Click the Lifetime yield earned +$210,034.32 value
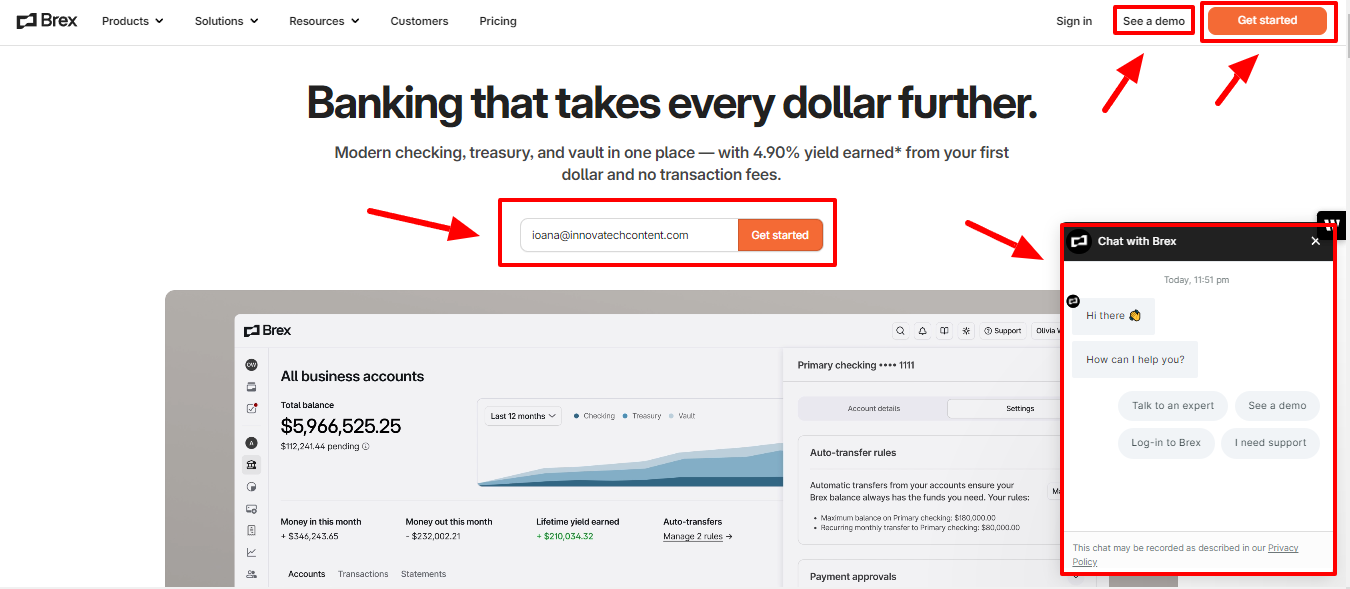 pyautogui.click(x=565, y=536)
